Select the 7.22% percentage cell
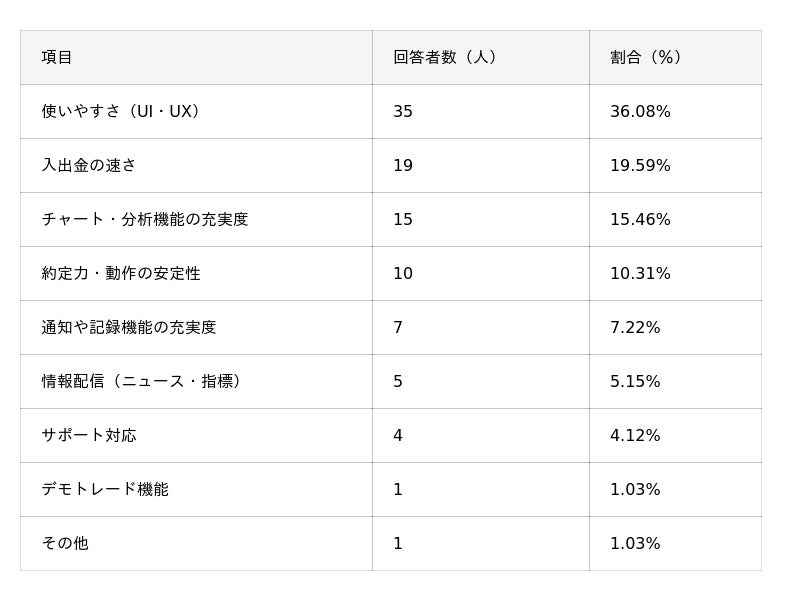800x601 pixels. pyautogui.click(x=635, y=327)
